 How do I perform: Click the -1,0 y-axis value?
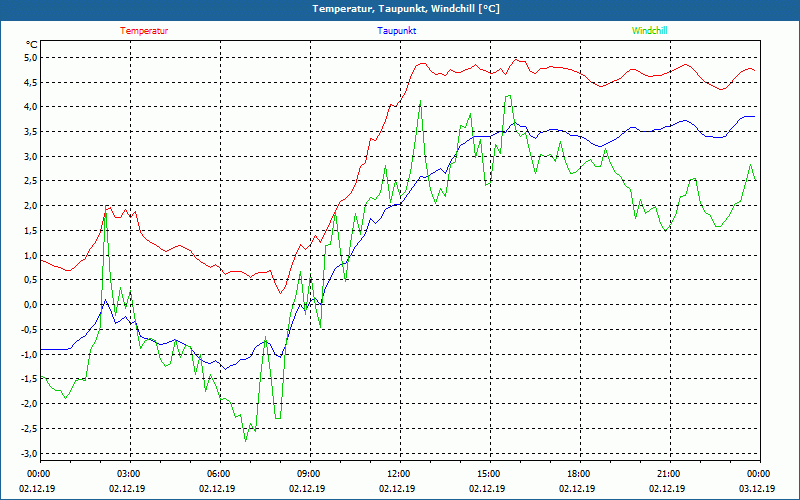[30, 354]
